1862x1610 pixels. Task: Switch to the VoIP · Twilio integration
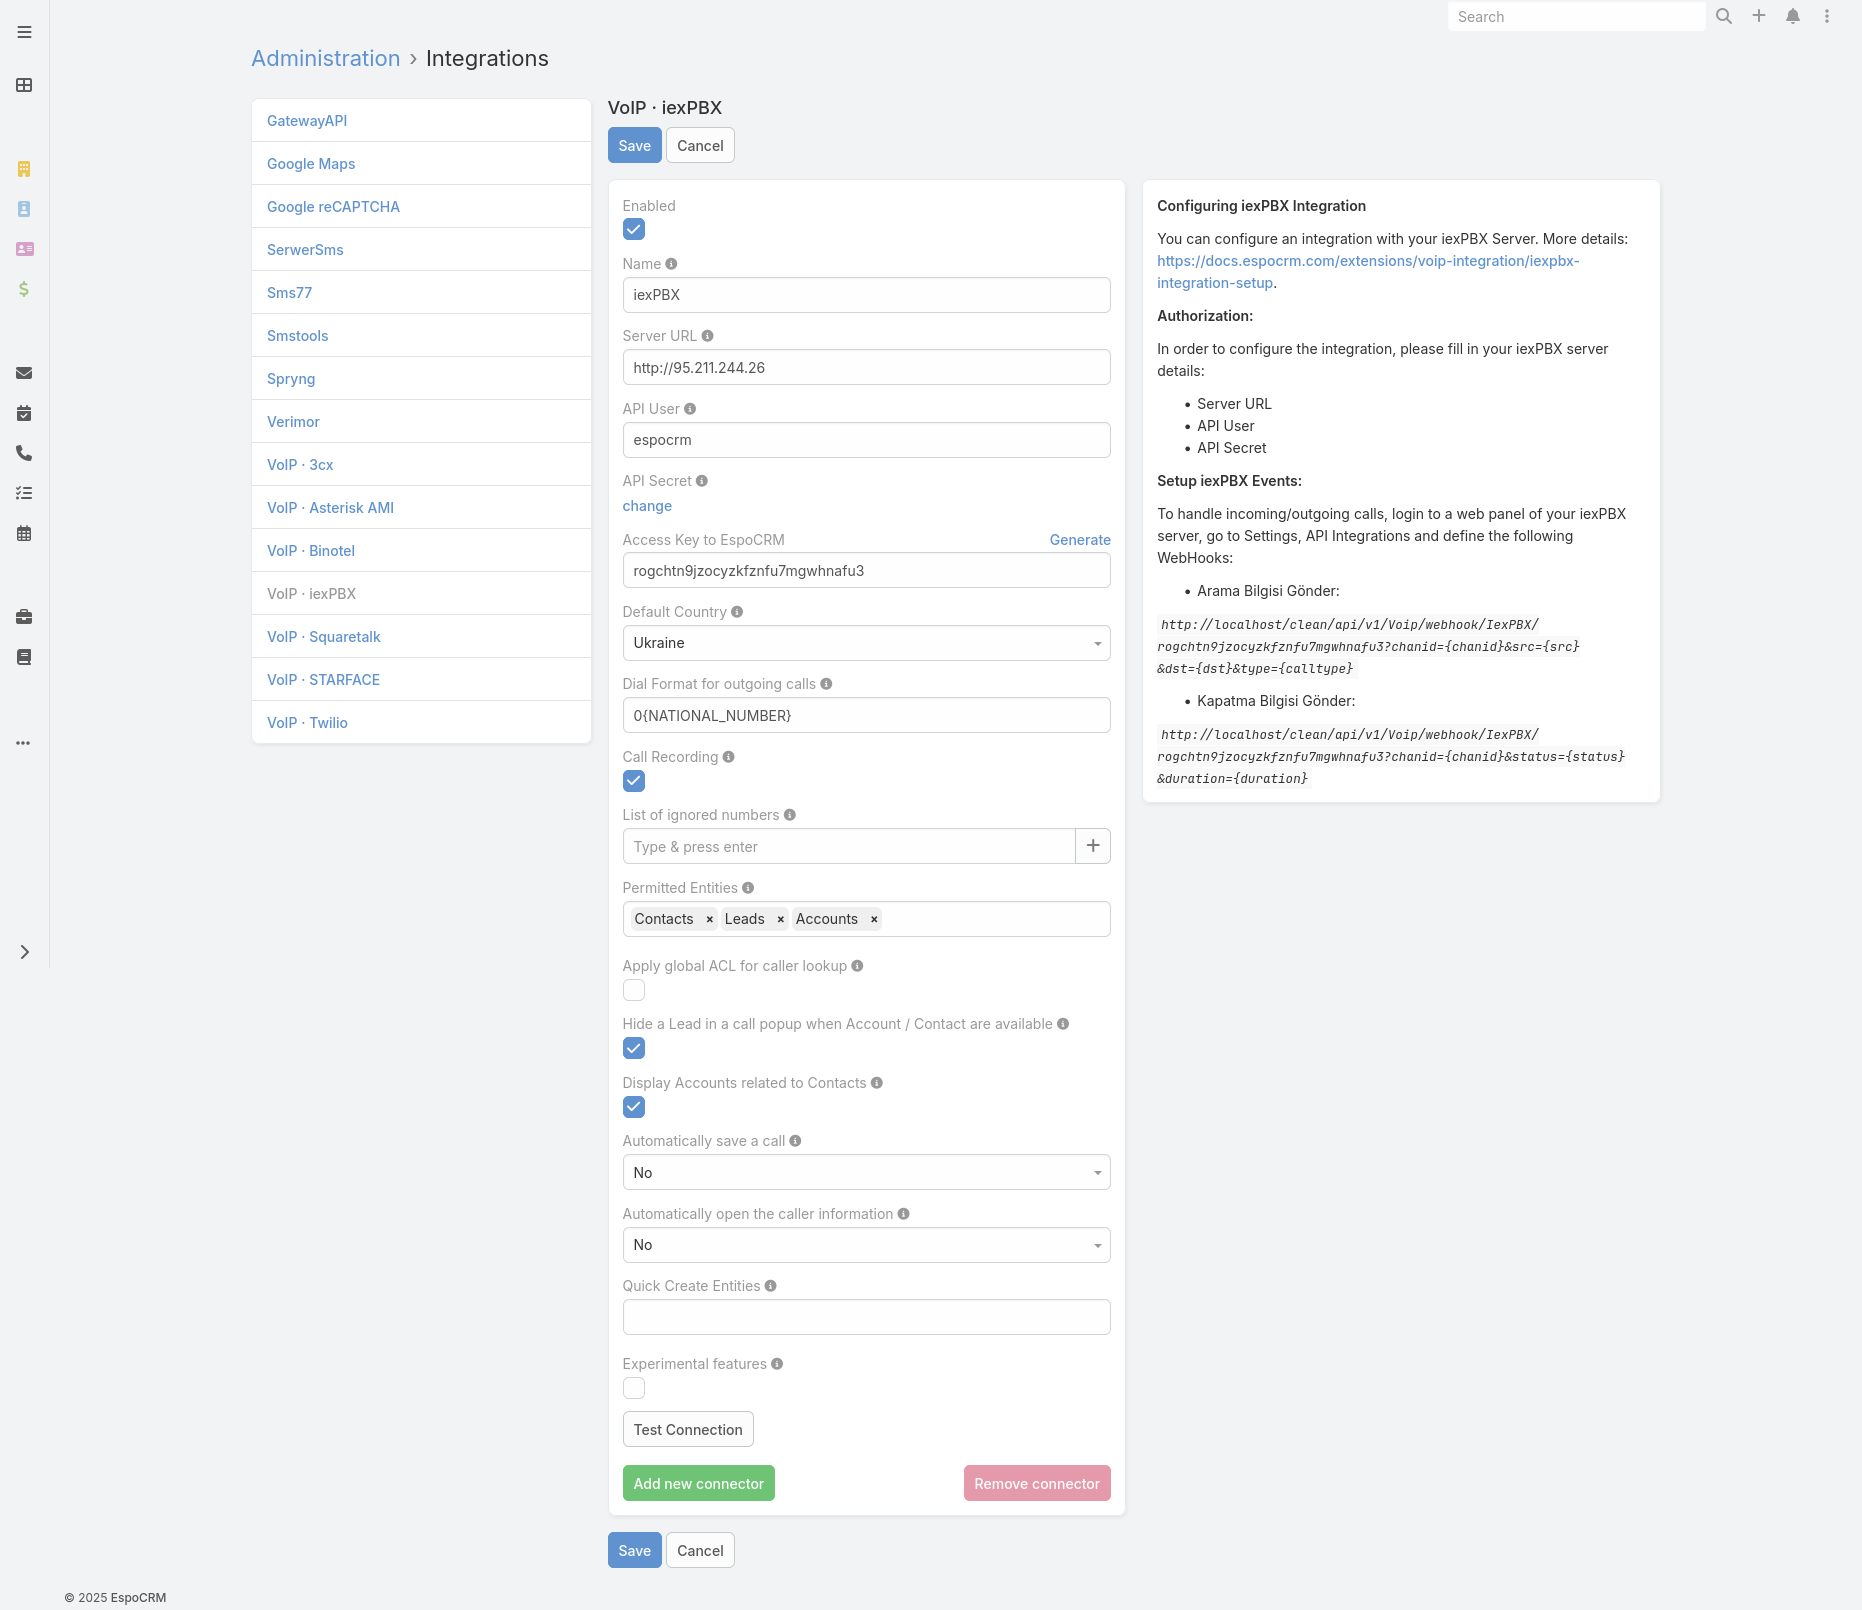pos(307,722)
